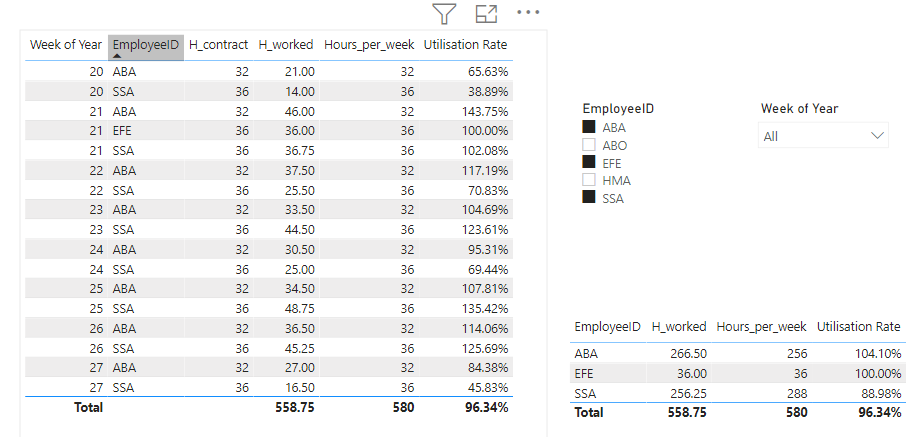Uncheck EFE in the EmployeeID slicer
Viewport: 922px width, 437px height.
(589, 163)
